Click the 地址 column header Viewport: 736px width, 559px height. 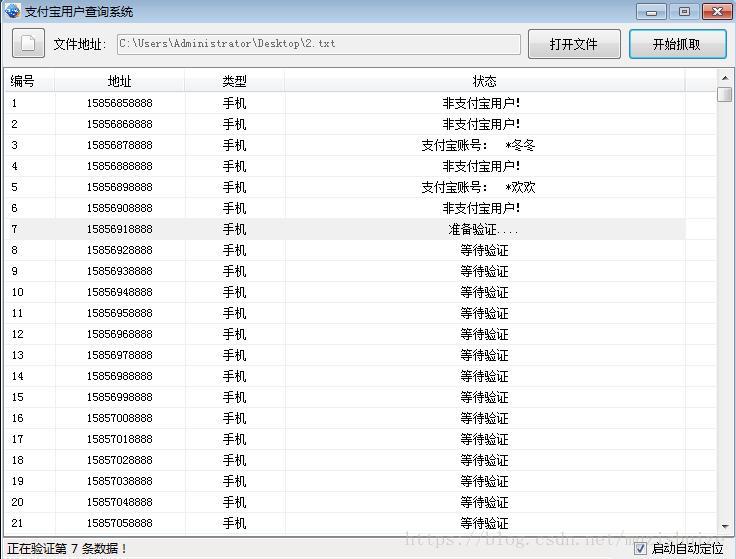[120, 81]
